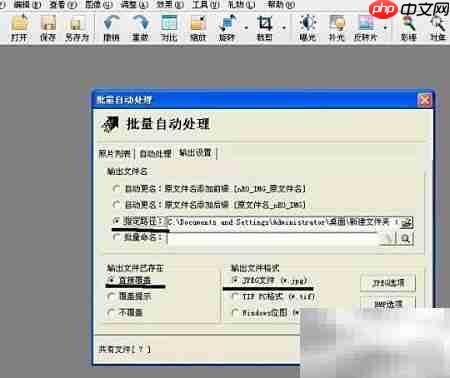Image resolution: width=450 pixels, height=378 pixels.
Task: Select the 裁剪 (Crop) toolbar icon
Action: click(x=265, y=28)
